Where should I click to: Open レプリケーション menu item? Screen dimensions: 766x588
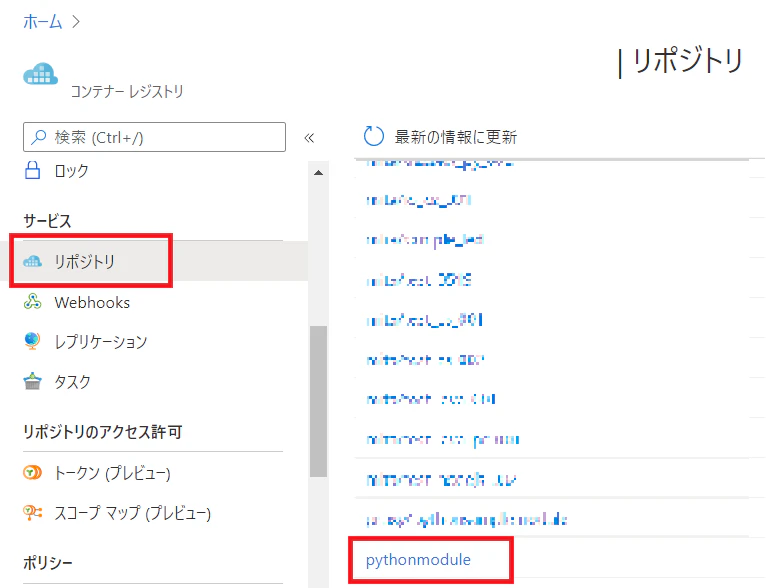[x=101, y=342]
